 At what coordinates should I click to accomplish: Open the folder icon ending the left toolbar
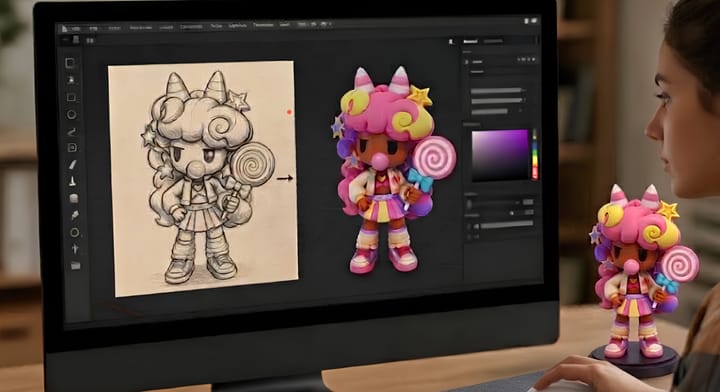[76, 265]
